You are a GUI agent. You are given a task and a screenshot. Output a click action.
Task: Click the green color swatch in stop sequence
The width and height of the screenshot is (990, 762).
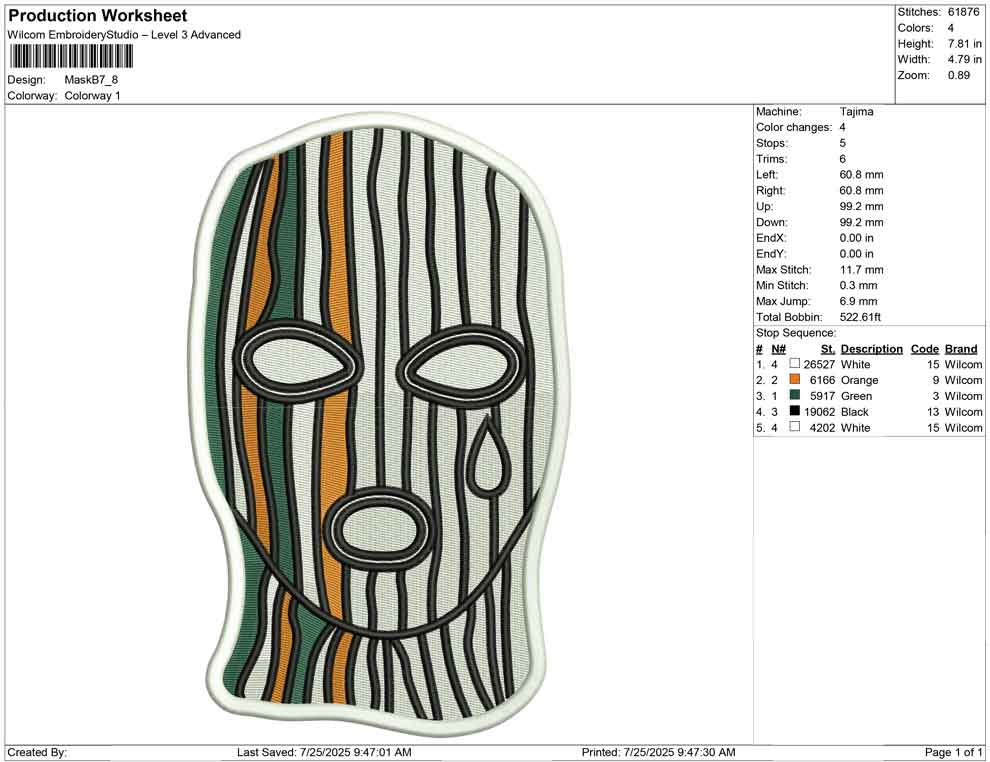(x=794, y=395)
